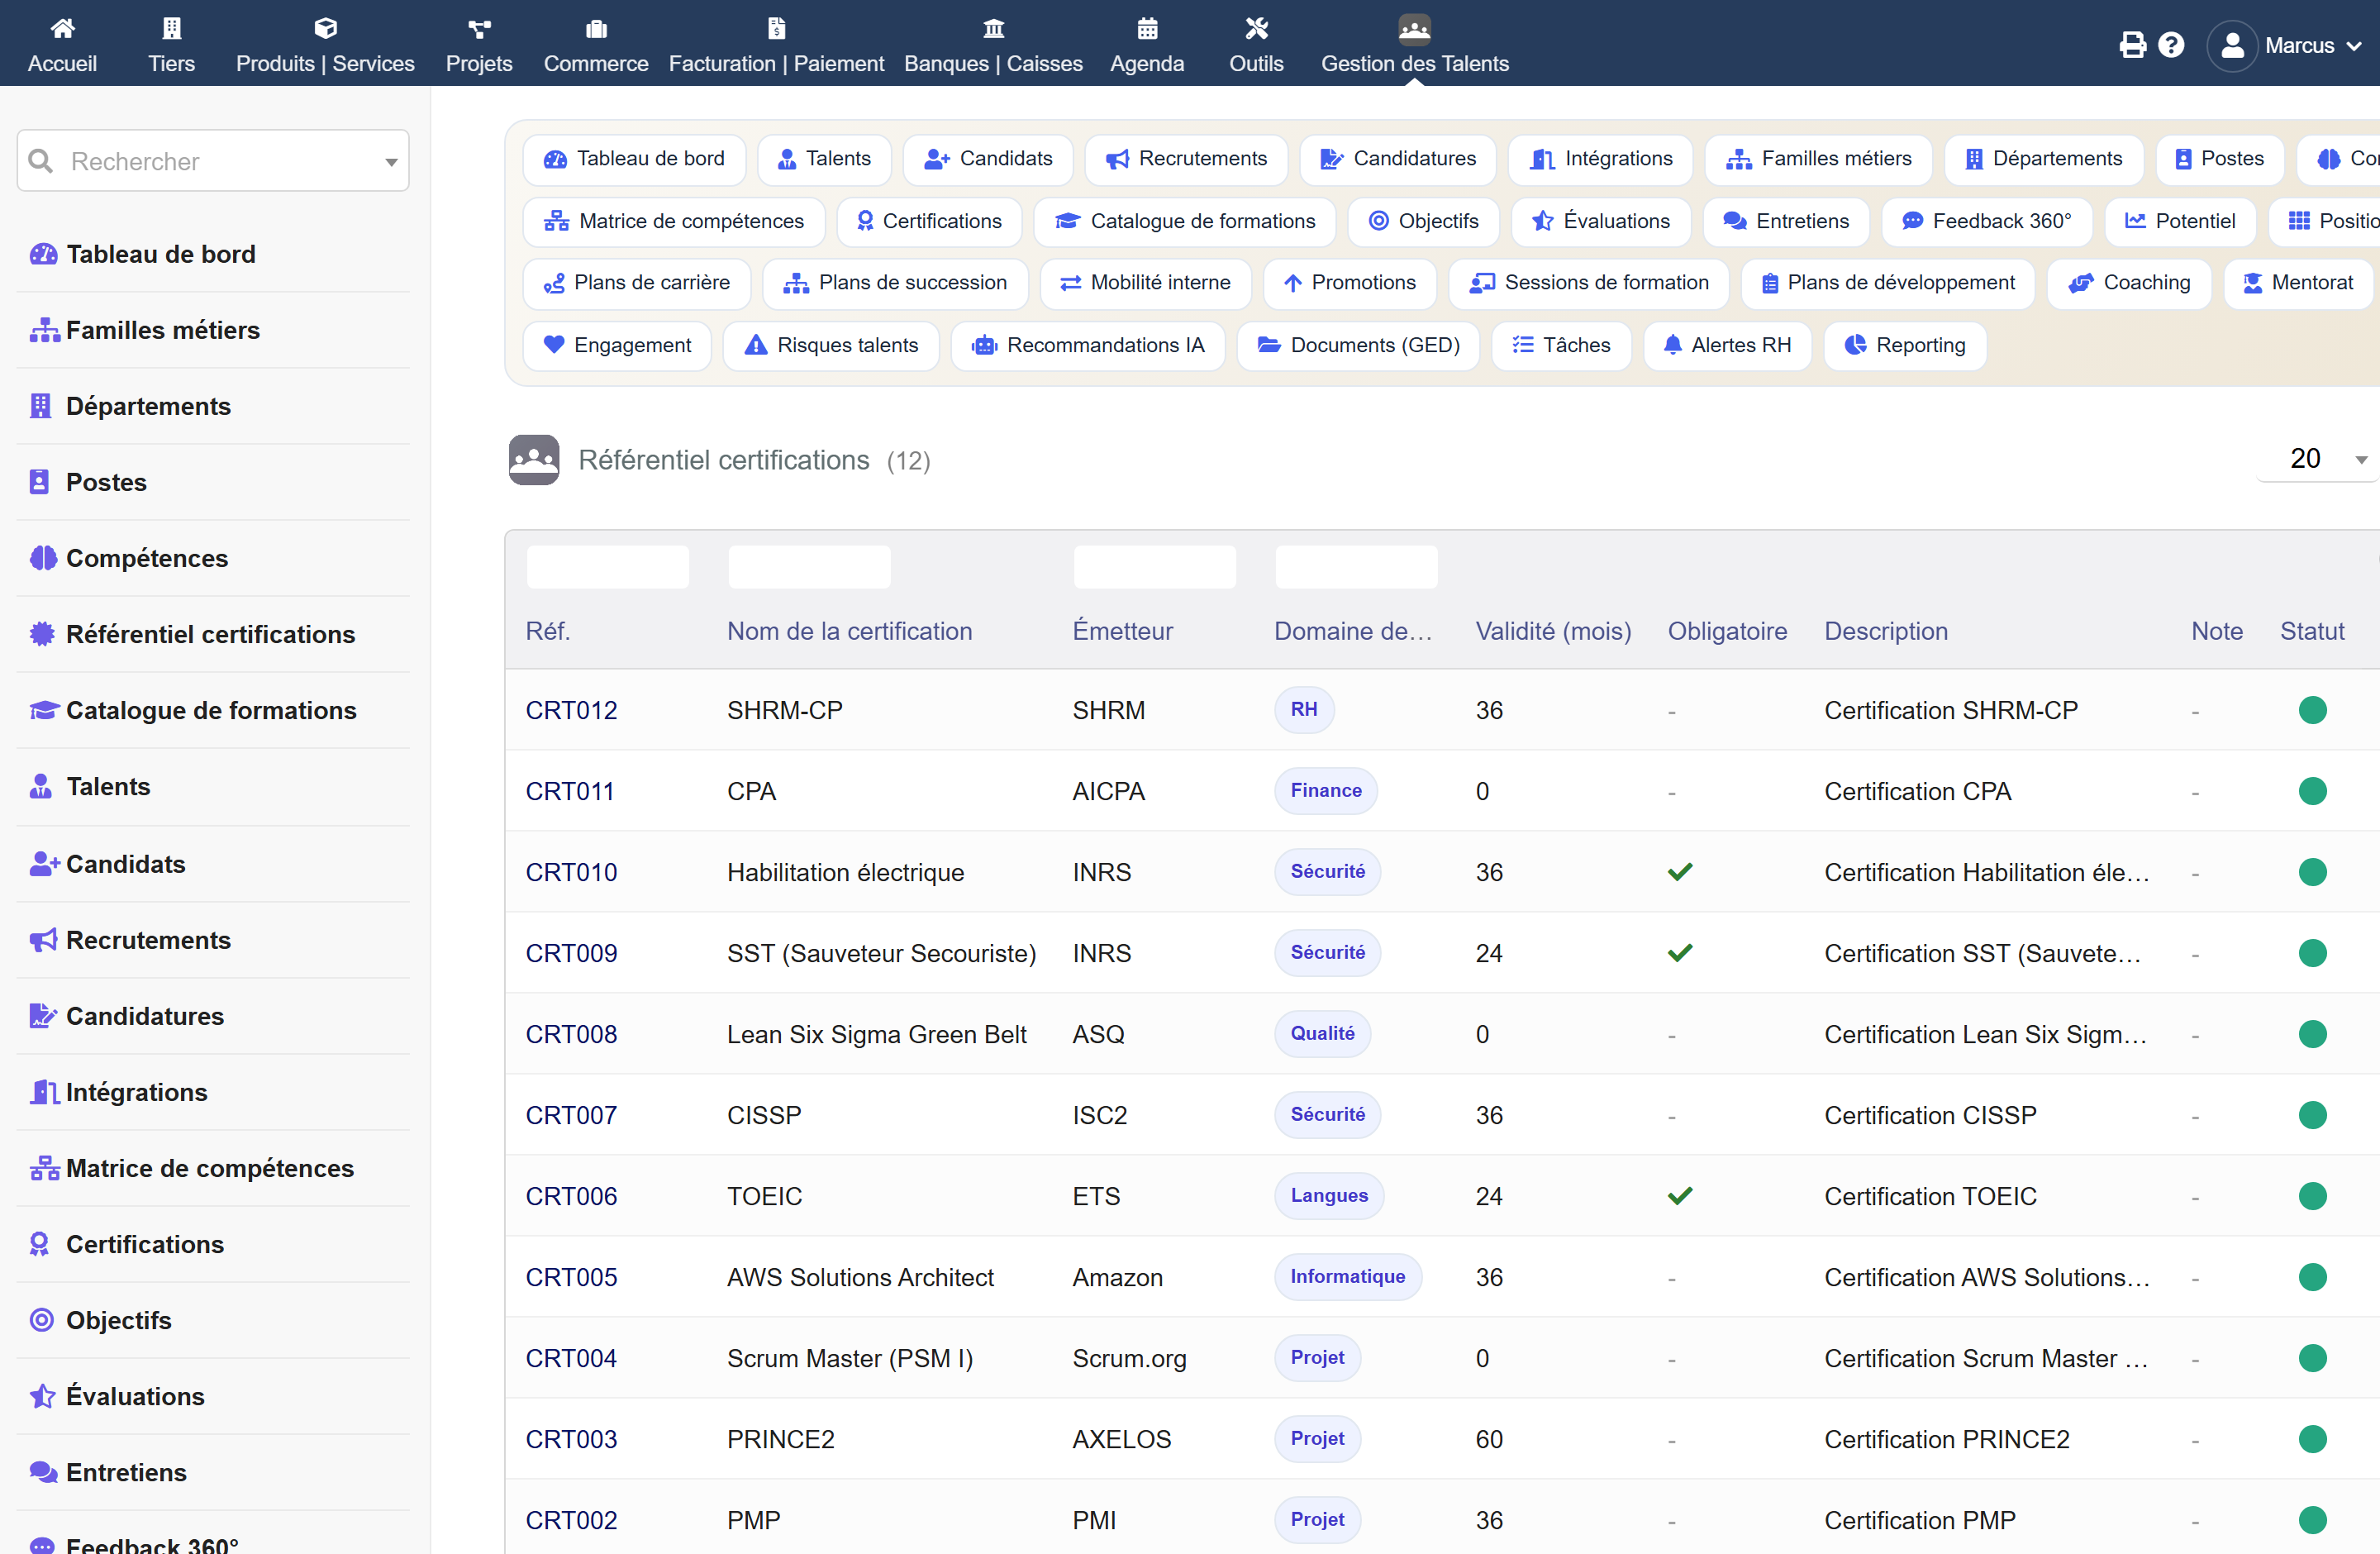2380x1554 pixels.
Task: Select Plans de succession tab
Action: 895,283
